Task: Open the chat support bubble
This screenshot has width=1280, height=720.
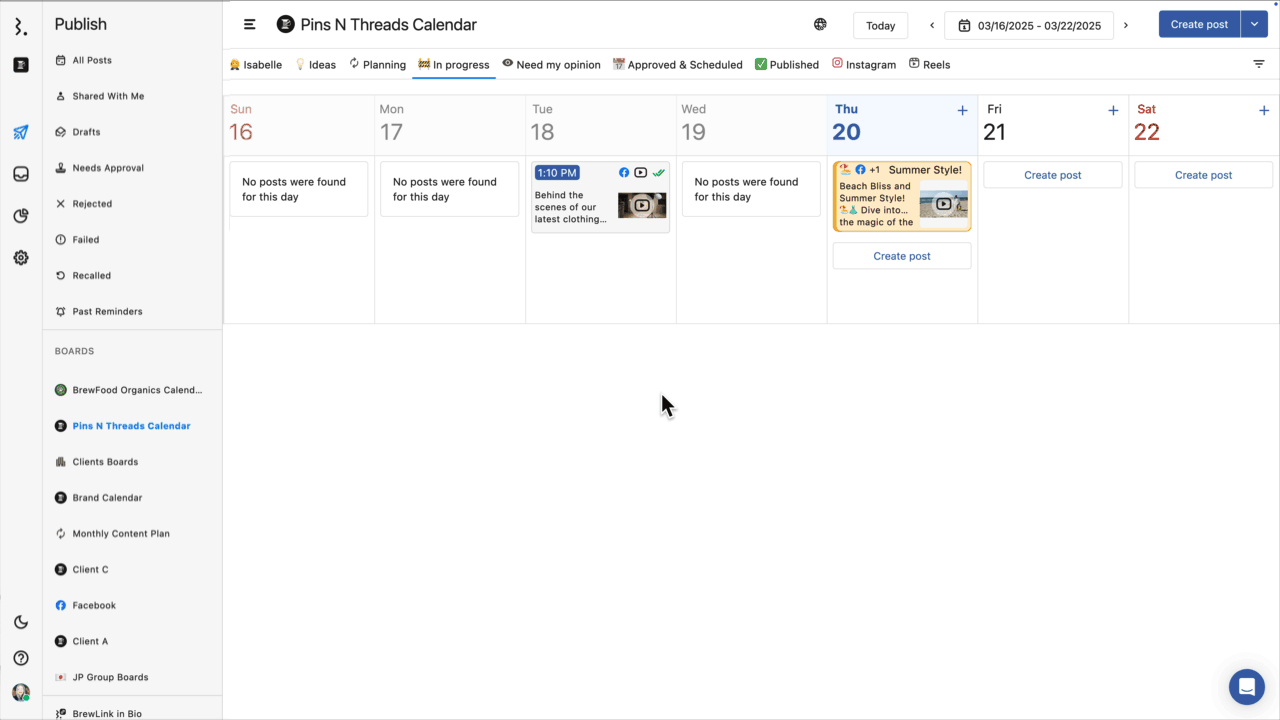Action: click(1246, 687)
